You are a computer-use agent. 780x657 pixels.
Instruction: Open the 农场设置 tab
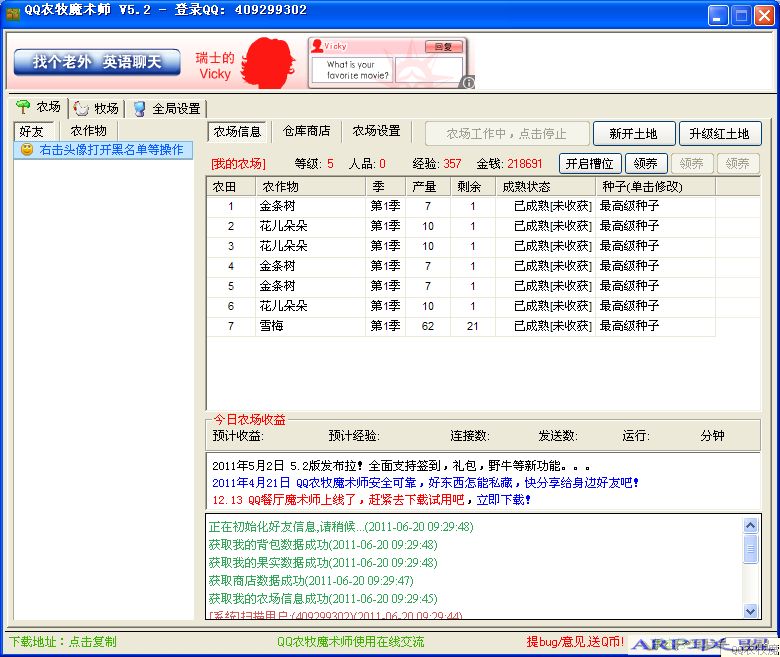point(377,131)
